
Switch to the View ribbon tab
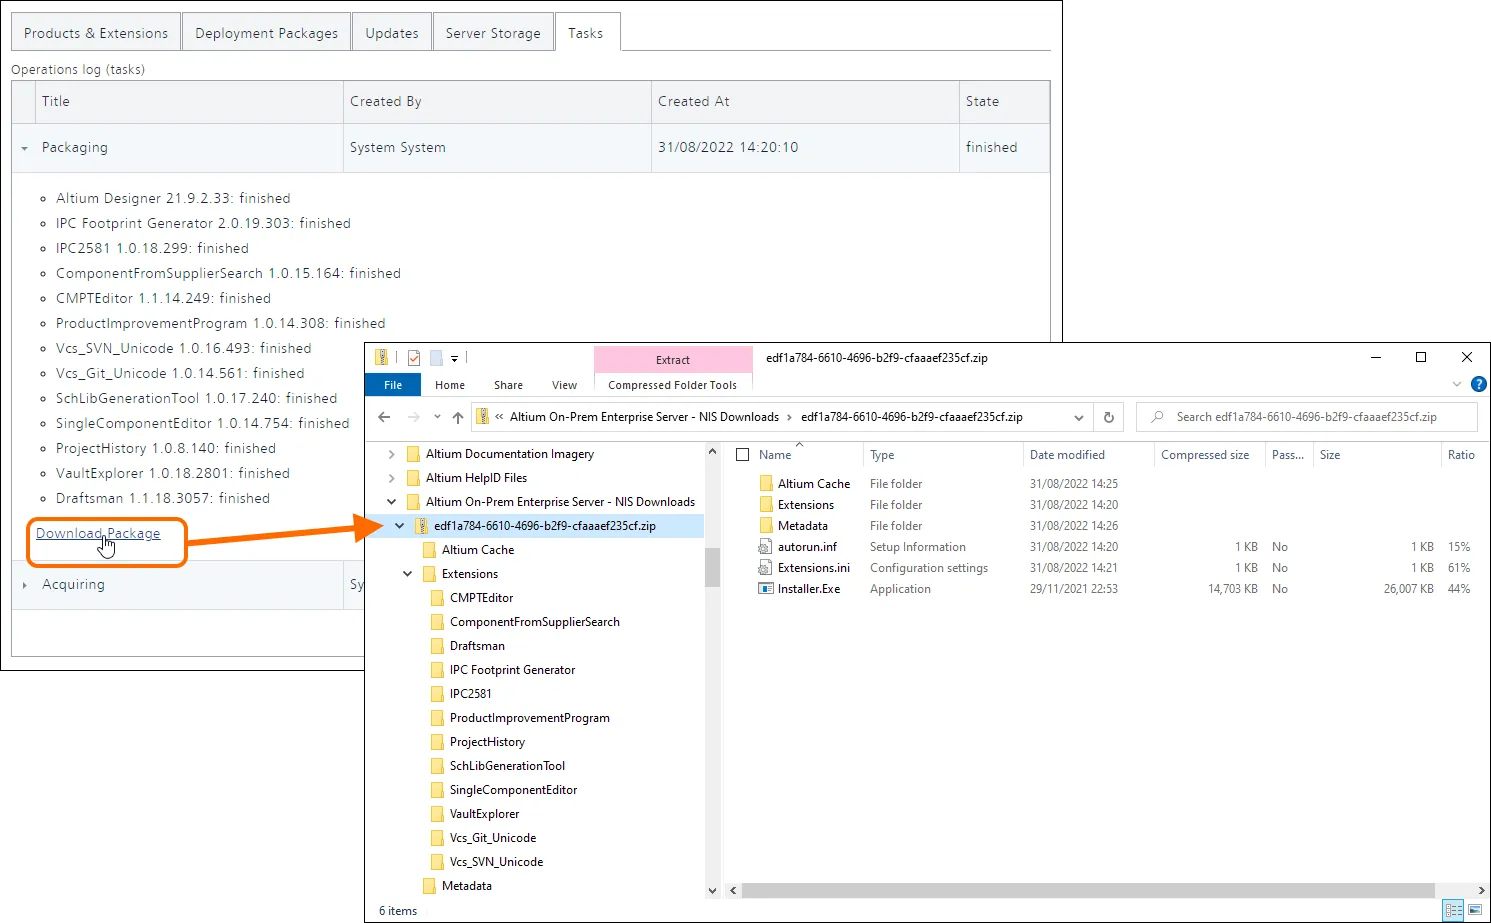pyautogui.click(x=564, y=385)
